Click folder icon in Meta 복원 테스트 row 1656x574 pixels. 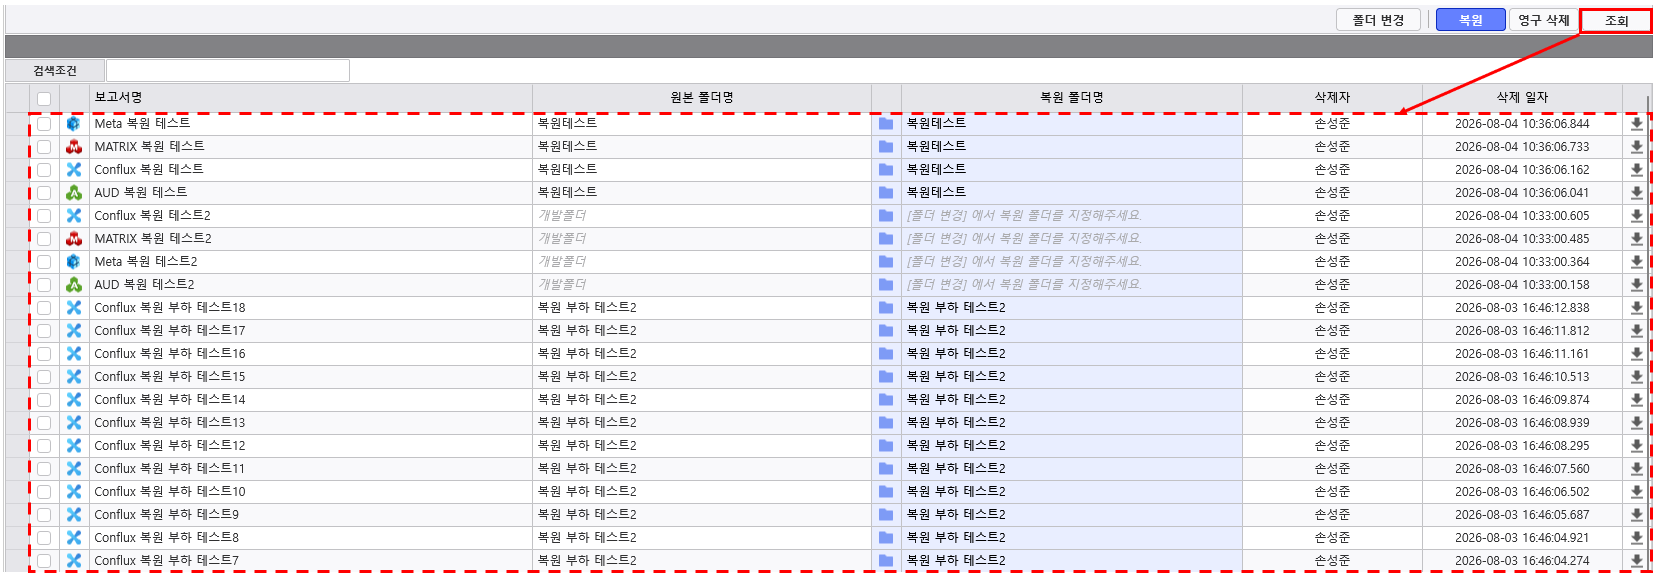[x=886, y=124]
